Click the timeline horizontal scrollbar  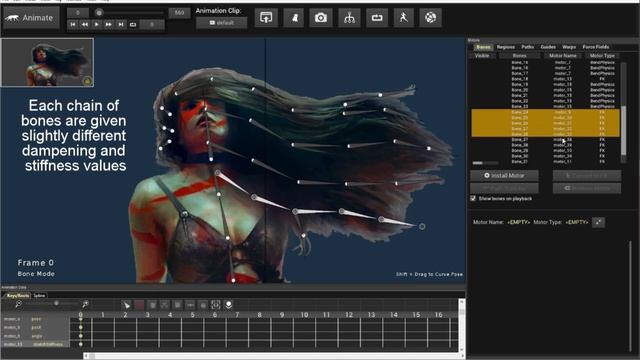pyautogui.click(x=273, y=356)
